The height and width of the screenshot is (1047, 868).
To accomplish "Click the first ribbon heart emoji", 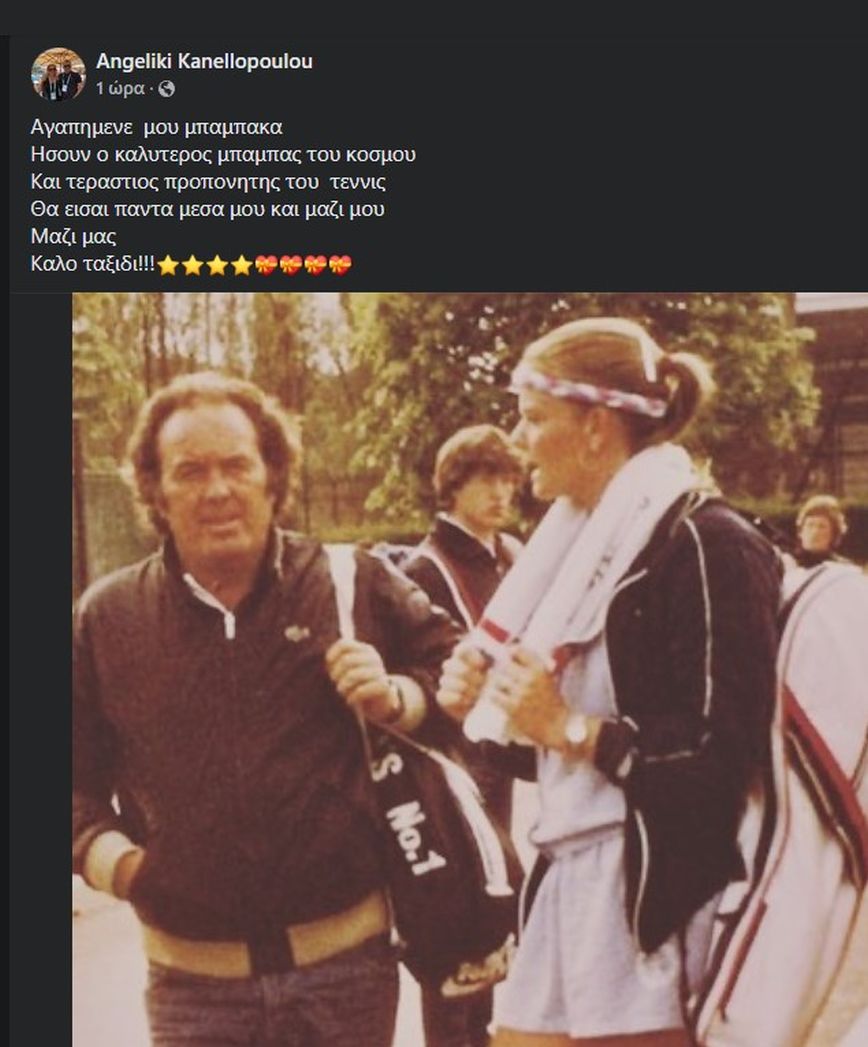I will (x=266, y=265).
